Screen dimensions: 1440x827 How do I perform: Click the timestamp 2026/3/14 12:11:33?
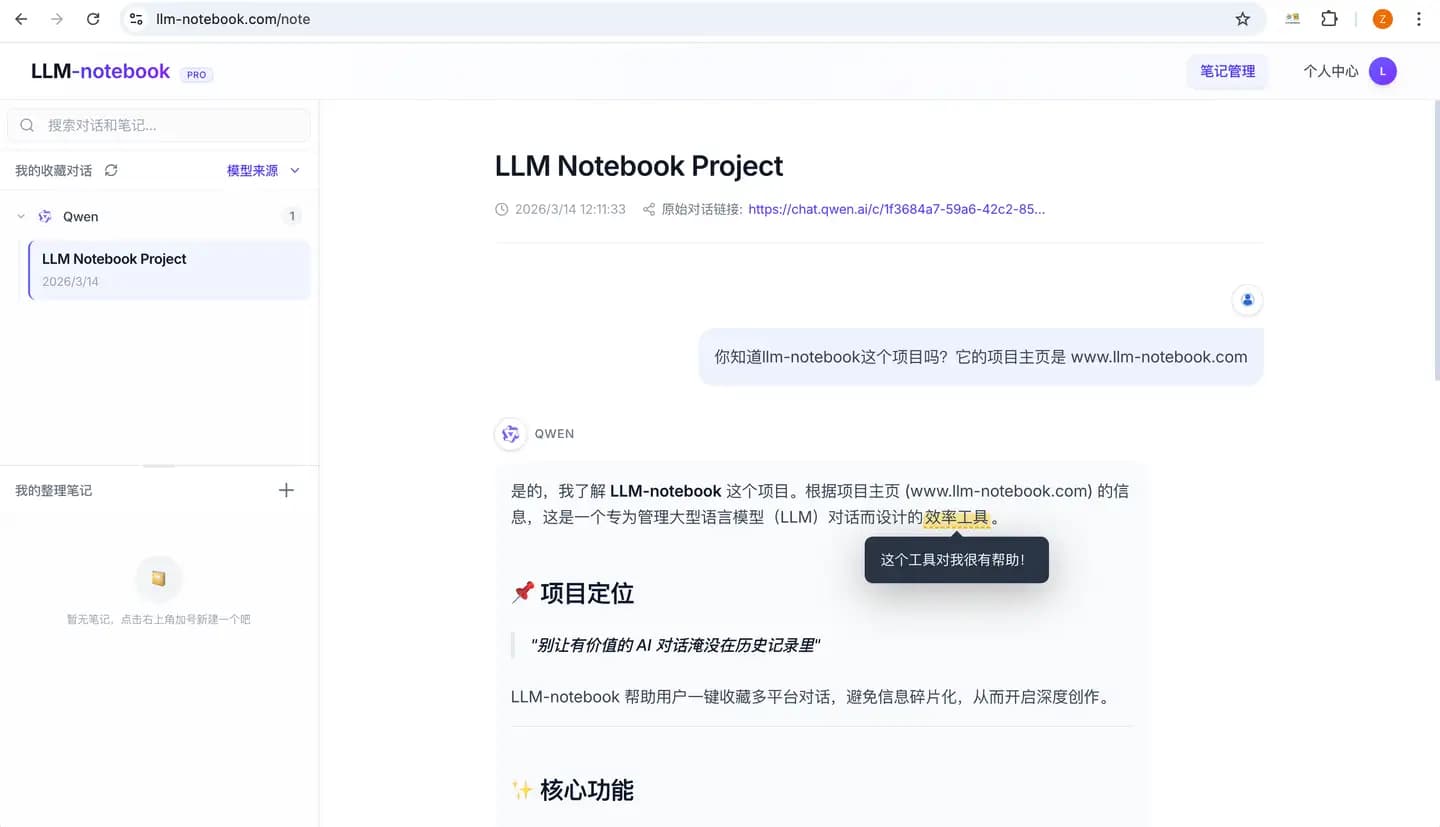click(570, 209)
